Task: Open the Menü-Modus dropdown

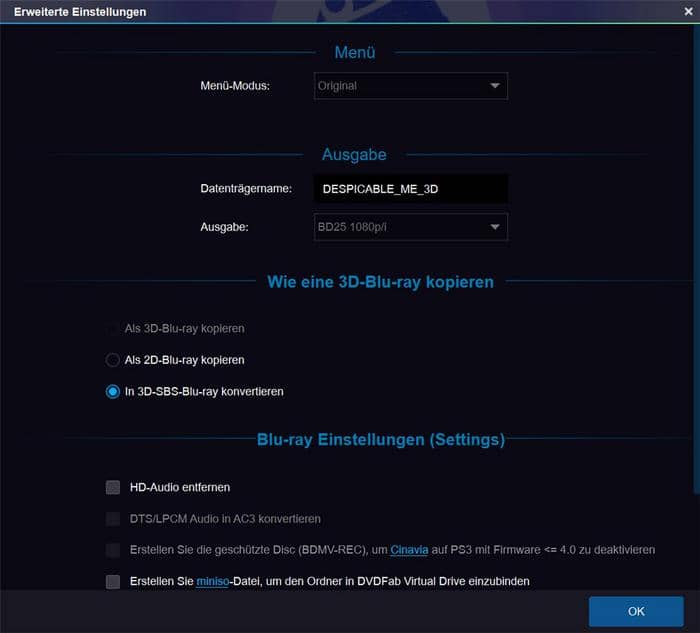Action: 410,86
